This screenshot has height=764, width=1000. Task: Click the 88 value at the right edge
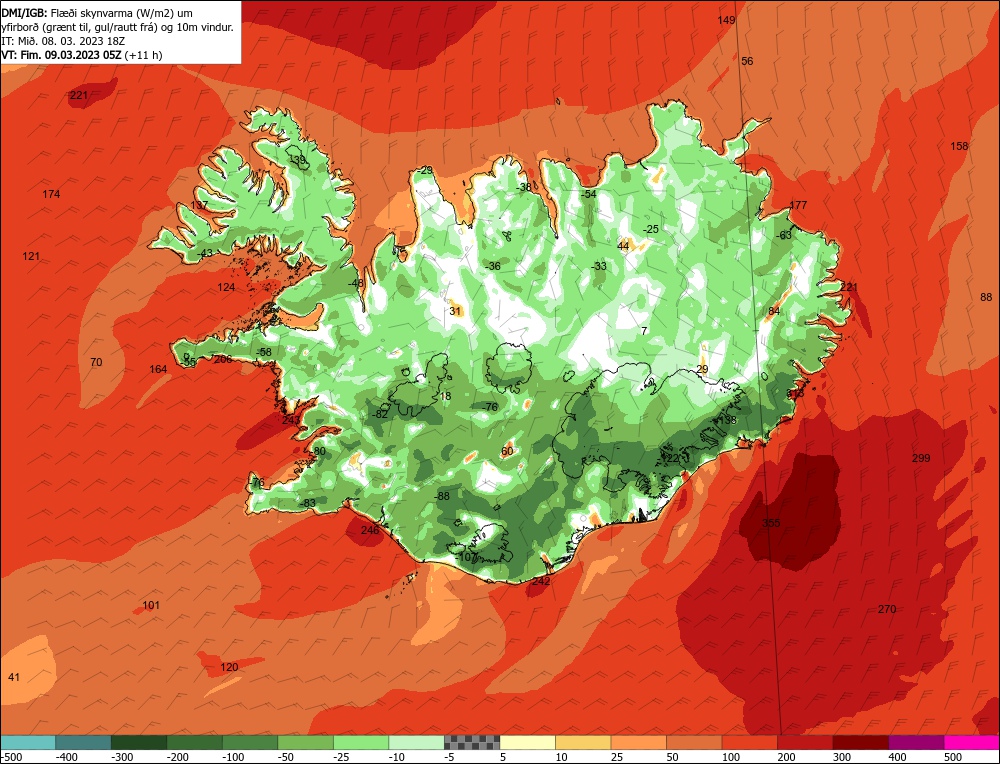pos(986,297)
